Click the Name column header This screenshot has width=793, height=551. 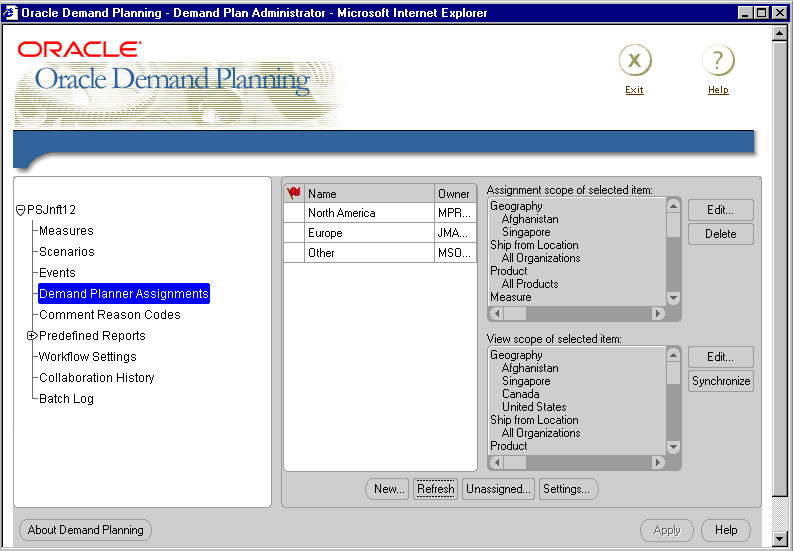point(369,193)
